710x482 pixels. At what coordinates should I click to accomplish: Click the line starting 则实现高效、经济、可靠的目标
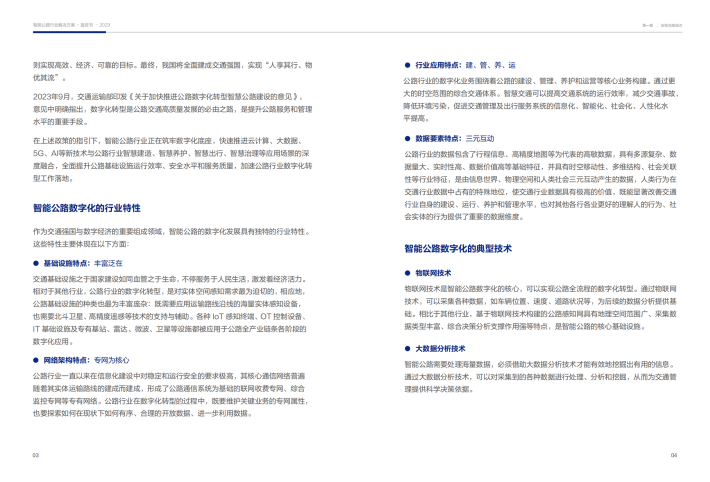tap(173, 65)
